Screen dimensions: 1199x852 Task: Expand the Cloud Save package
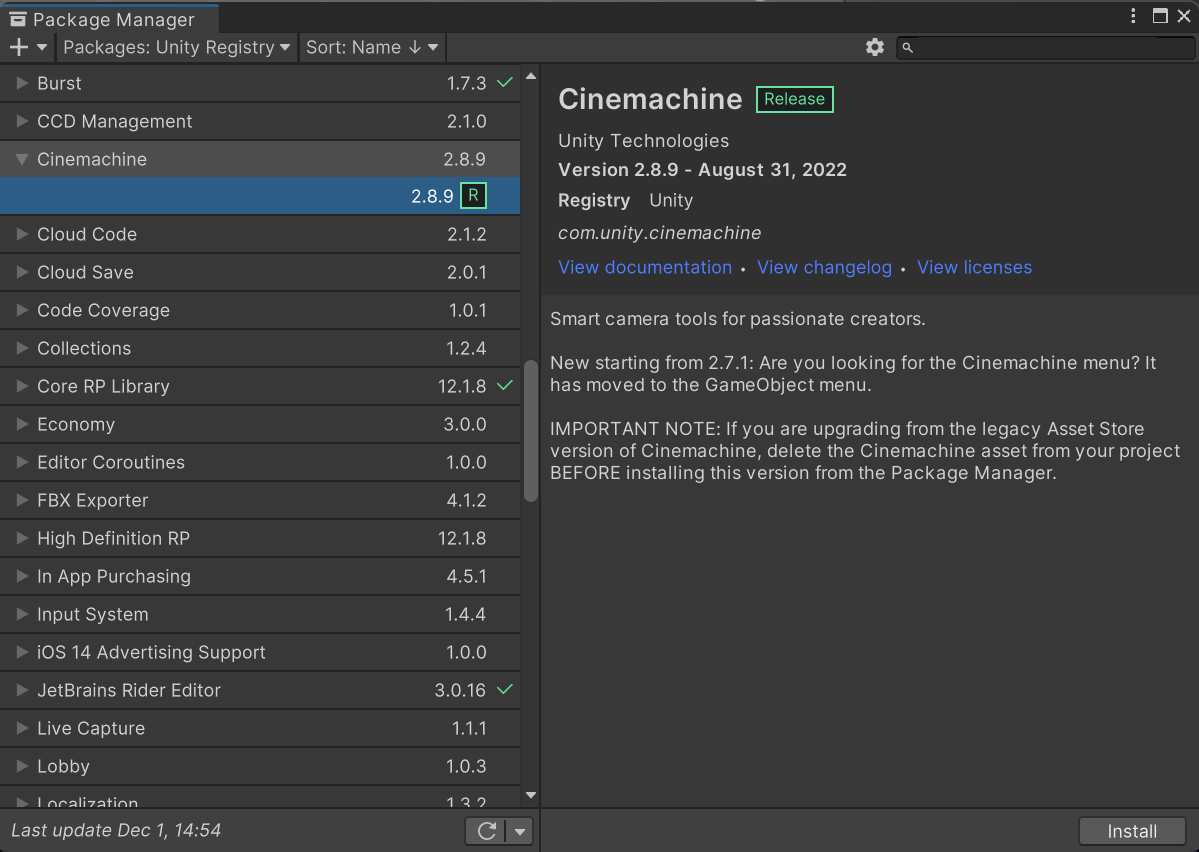pyautogui.click(x=22, y=272)
